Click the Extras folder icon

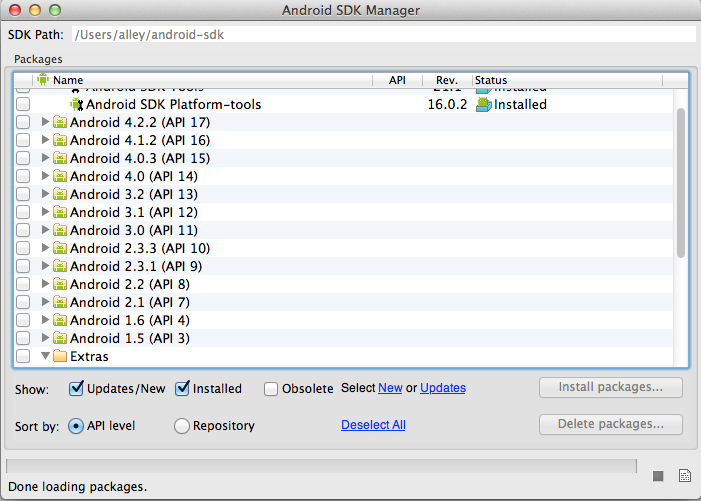point(60,356)
